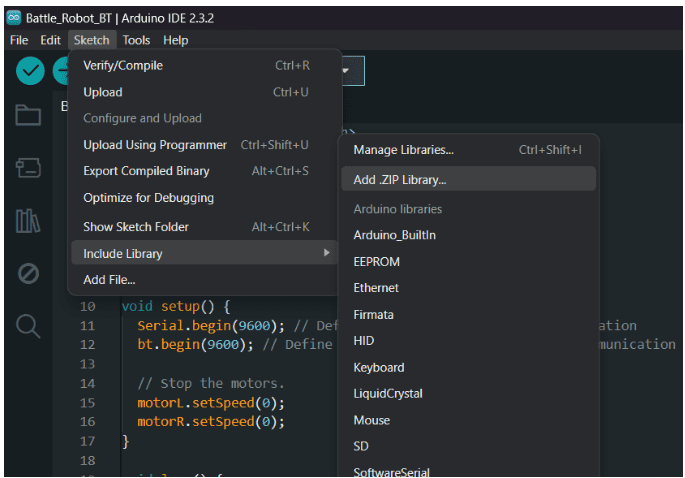The width and height of the screenshot is (685, 478).
Task: Open the Sketchbook folder sidebar icon
Action: point(28,115)
